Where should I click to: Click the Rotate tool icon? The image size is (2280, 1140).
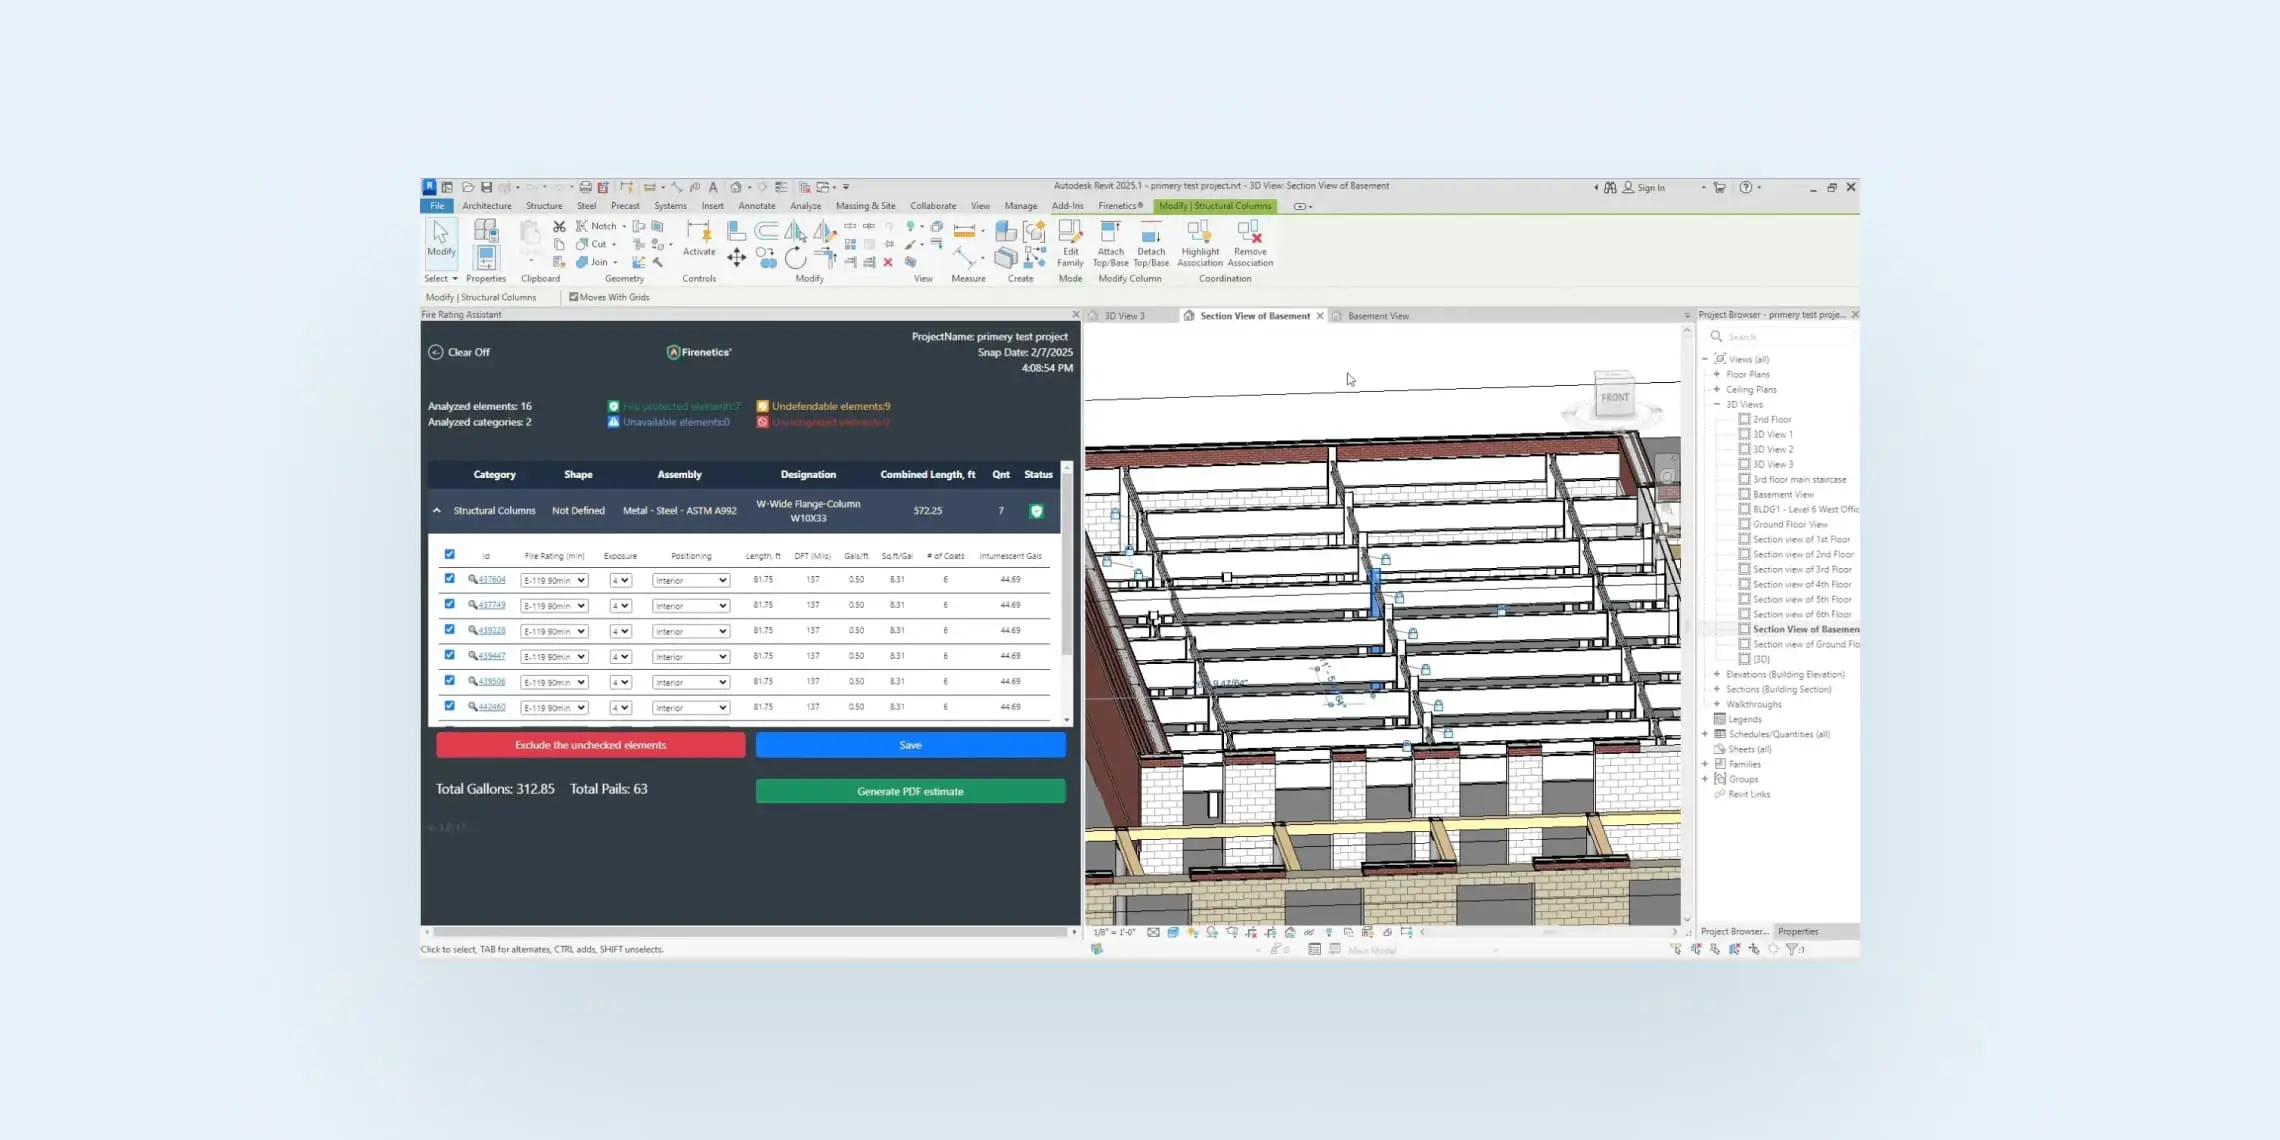point(795,259)
